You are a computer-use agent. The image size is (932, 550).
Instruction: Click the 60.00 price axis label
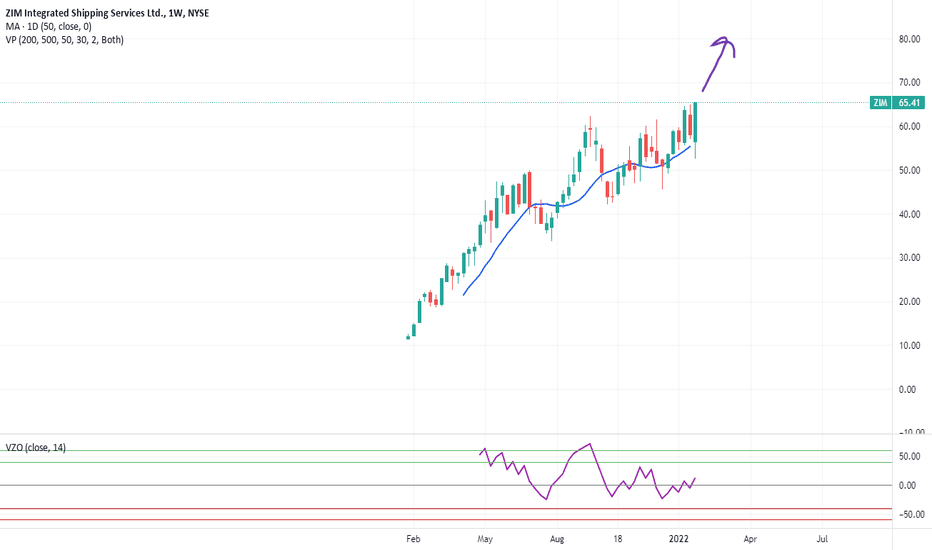[x=909, y=127]
